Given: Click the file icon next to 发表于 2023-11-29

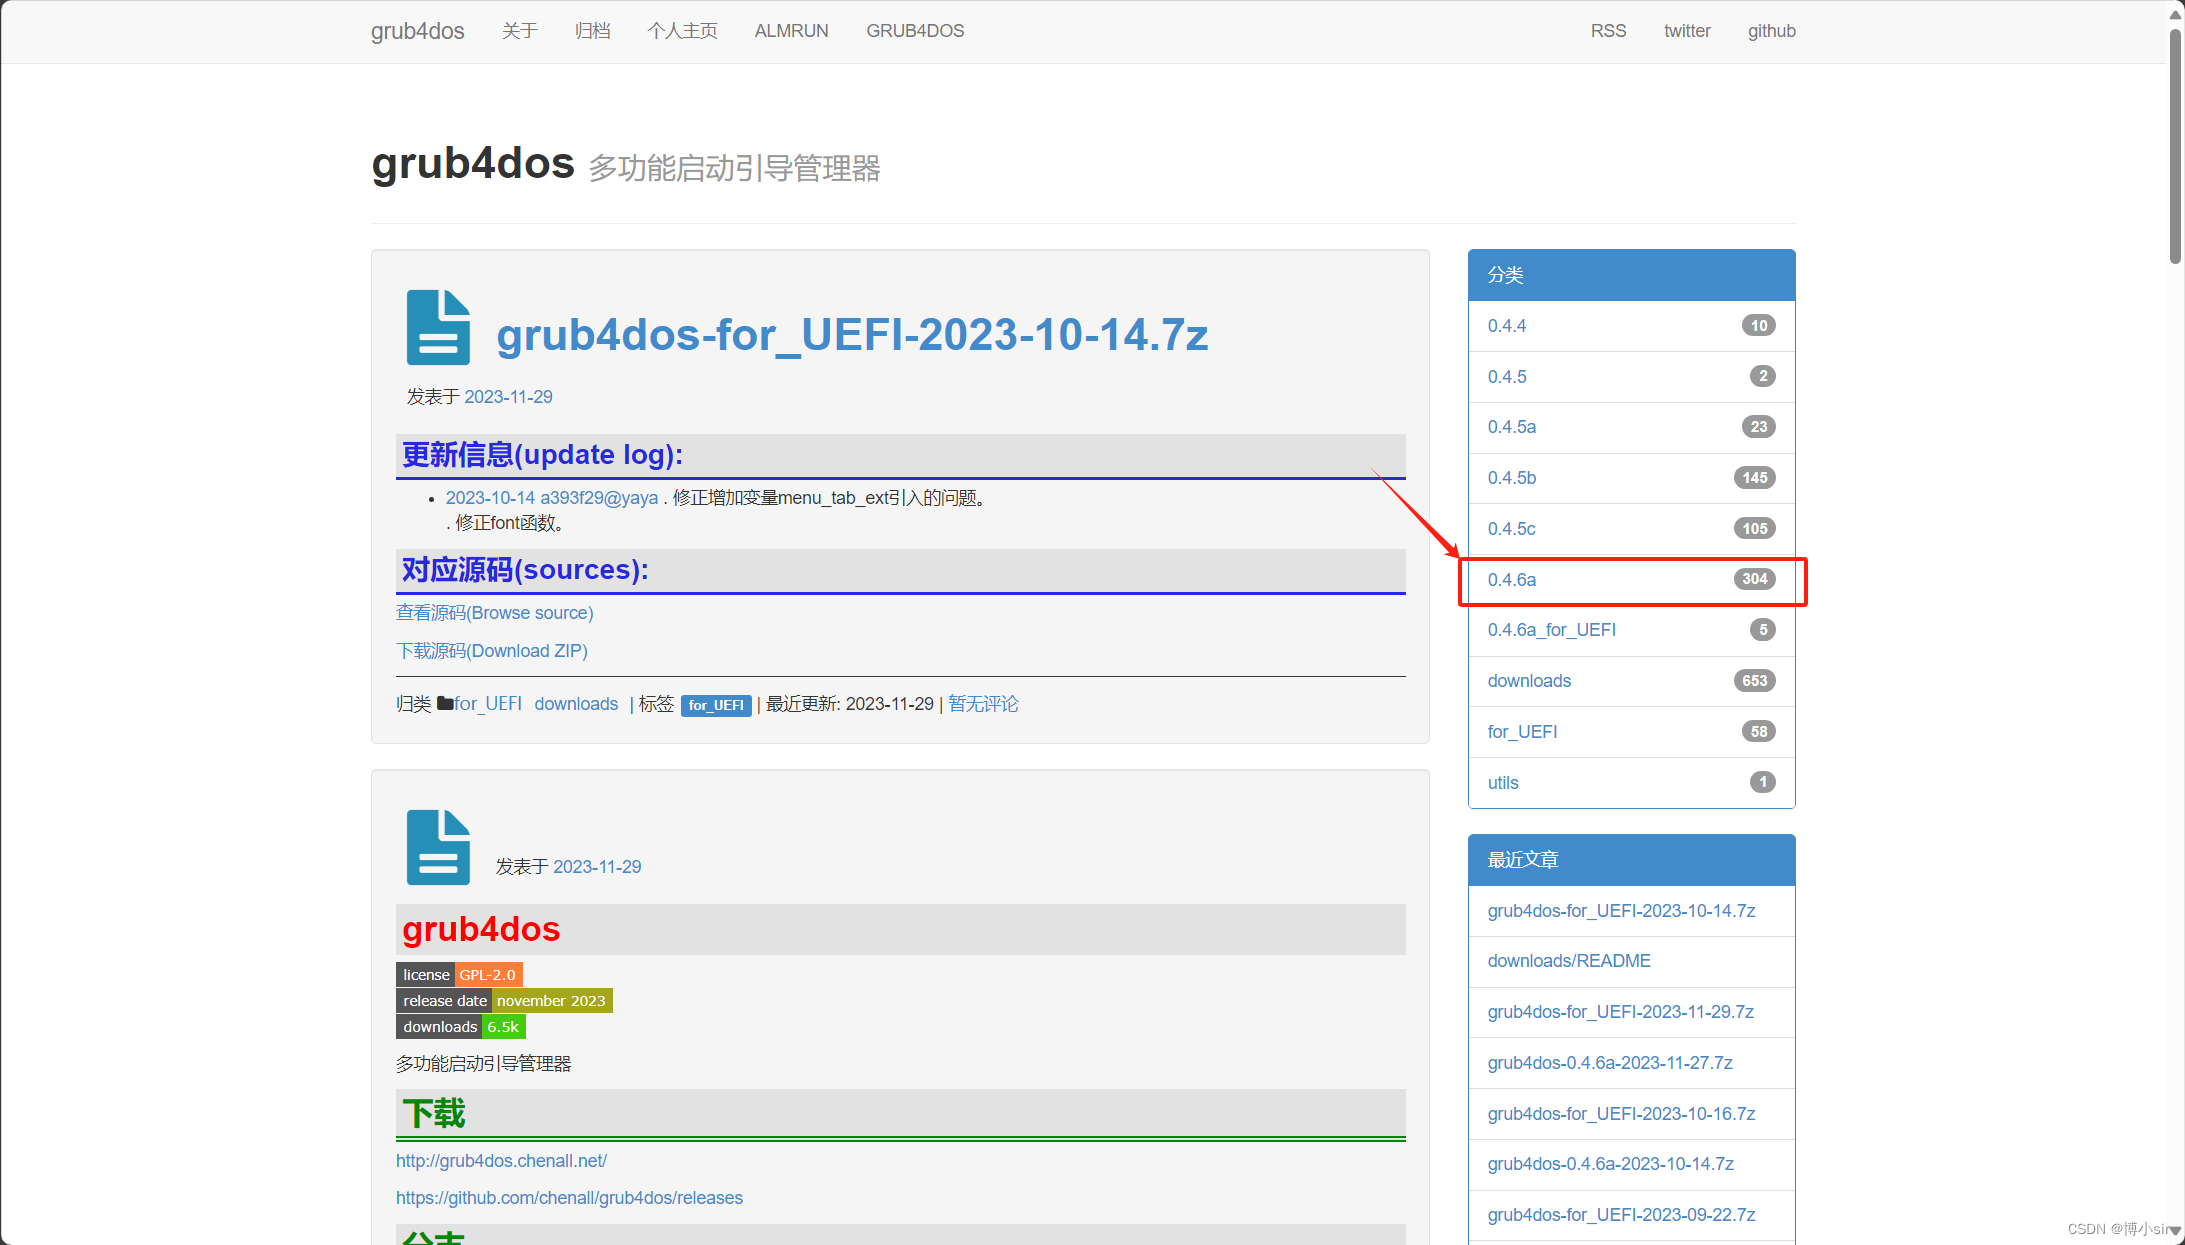Looking at the screenshot, I should point(438,846).
